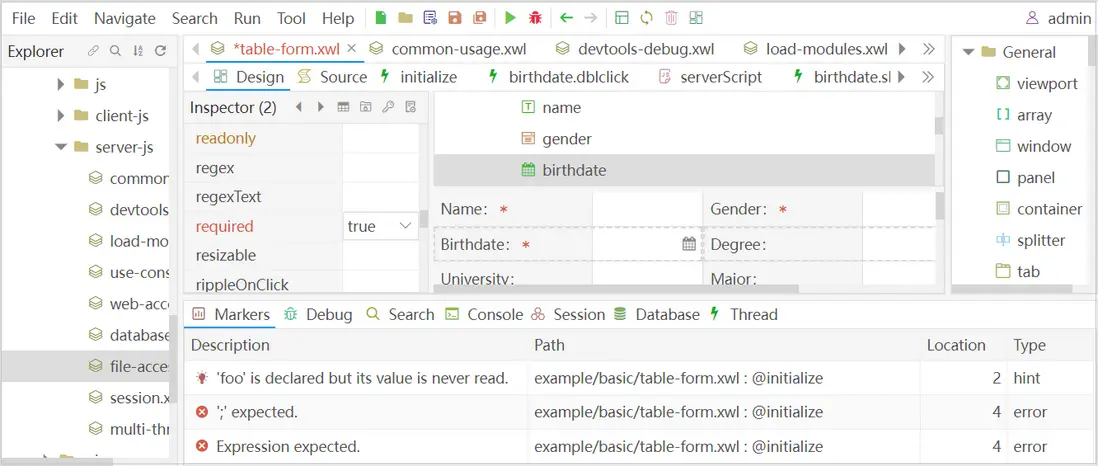Click the green New File icon
This screenshot has width=1098, height=466.
pos(381,18)
